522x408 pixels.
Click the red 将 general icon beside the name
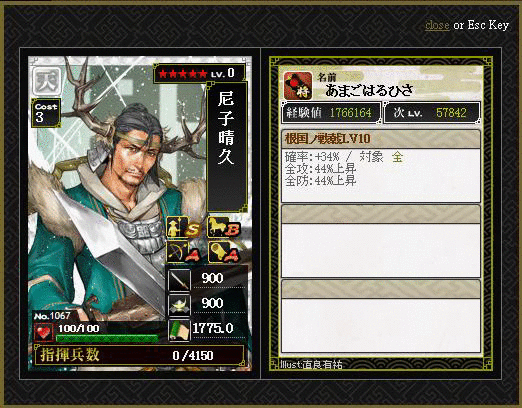click(x=298, y=86)
